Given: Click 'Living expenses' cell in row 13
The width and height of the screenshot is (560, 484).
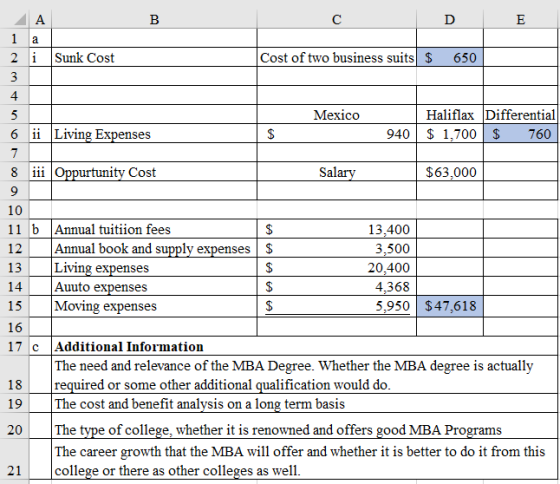Looking at the screenshot, I should [154, 268].
